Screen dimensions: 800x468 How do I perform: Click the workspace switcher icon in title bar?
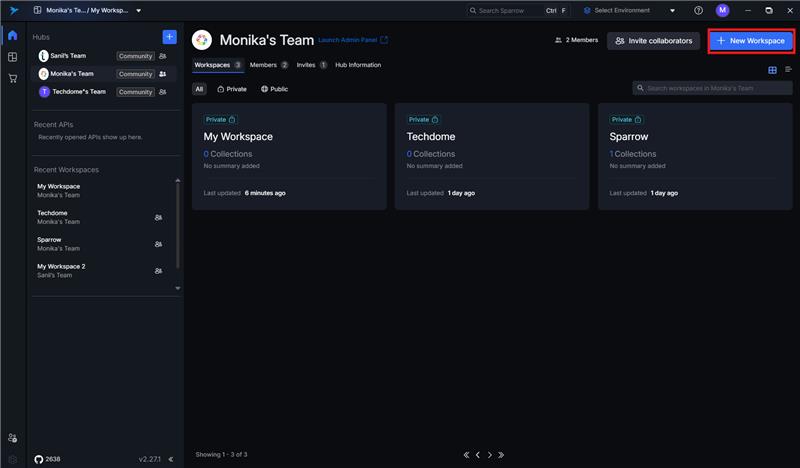coord(37,10)
